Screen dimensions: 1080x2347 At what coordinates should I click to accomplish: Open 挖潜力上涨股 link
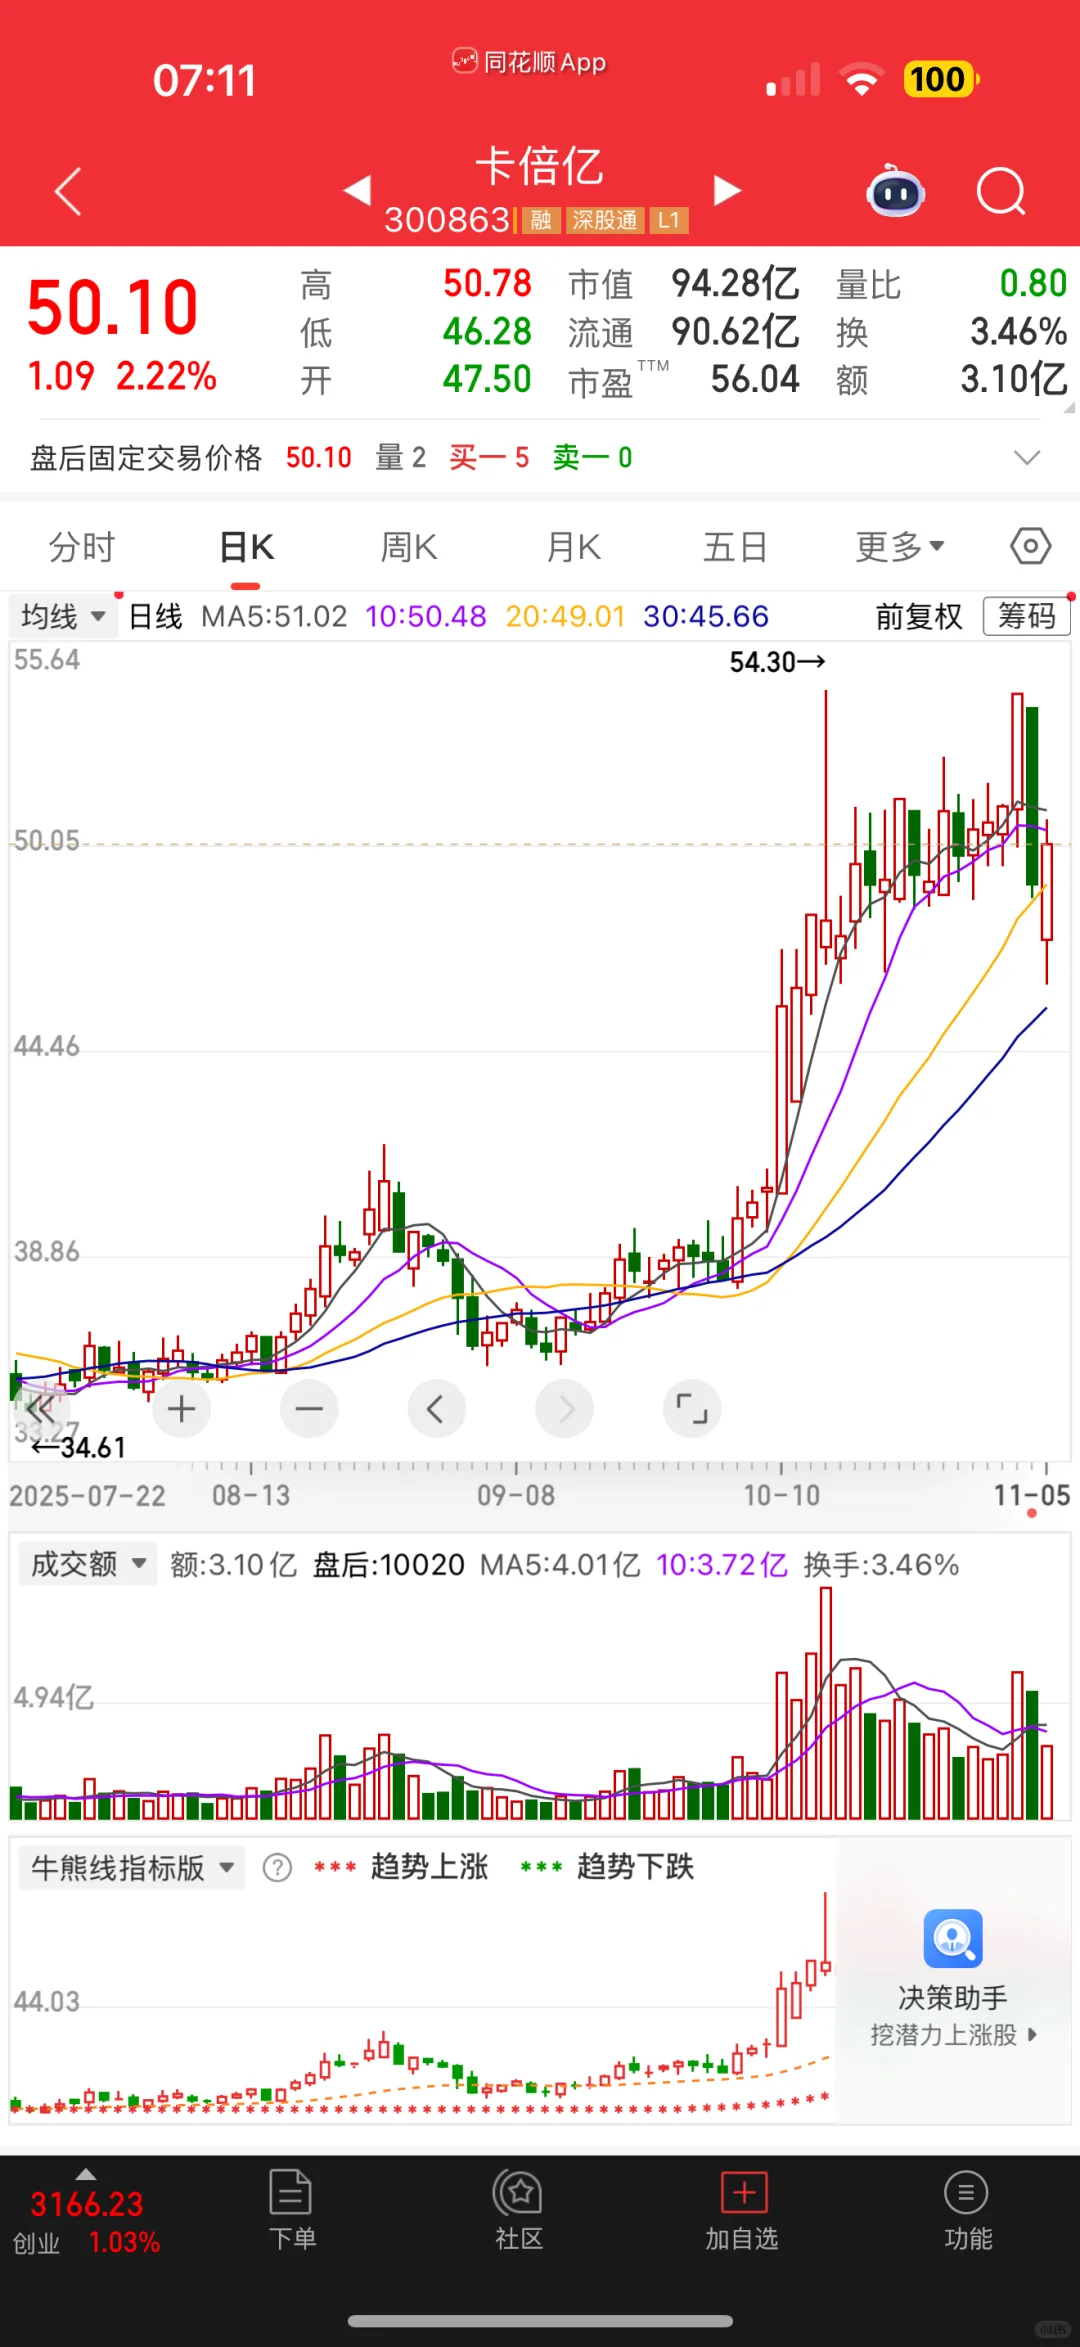click(x=953, y=2035)
